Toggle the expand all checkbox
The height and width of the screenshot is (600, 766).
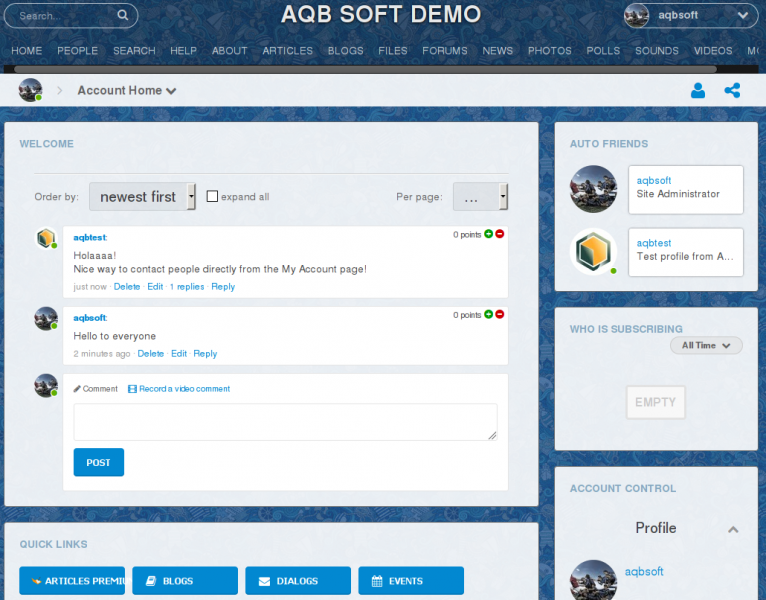[212, 197]
